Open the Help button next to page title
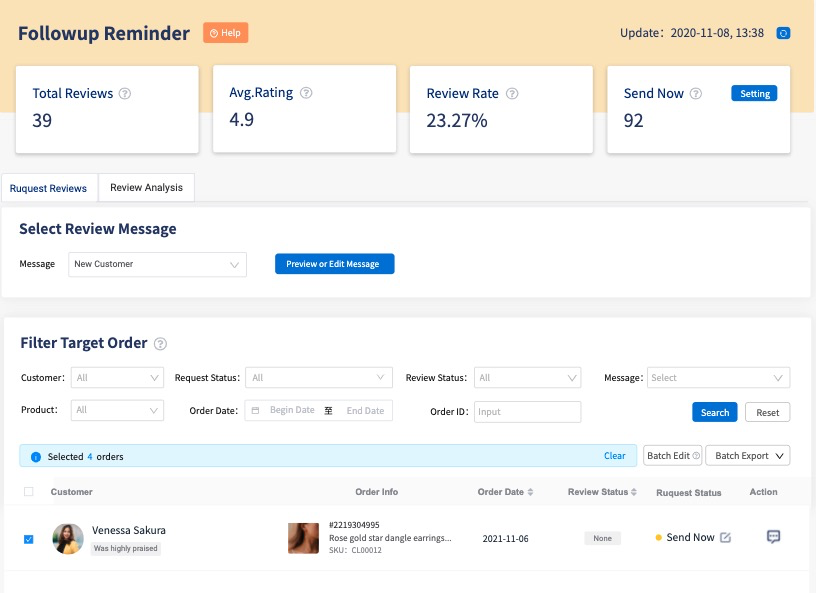Image resolution: width=816 pixels, height=593 pixels. pos(225,32)
